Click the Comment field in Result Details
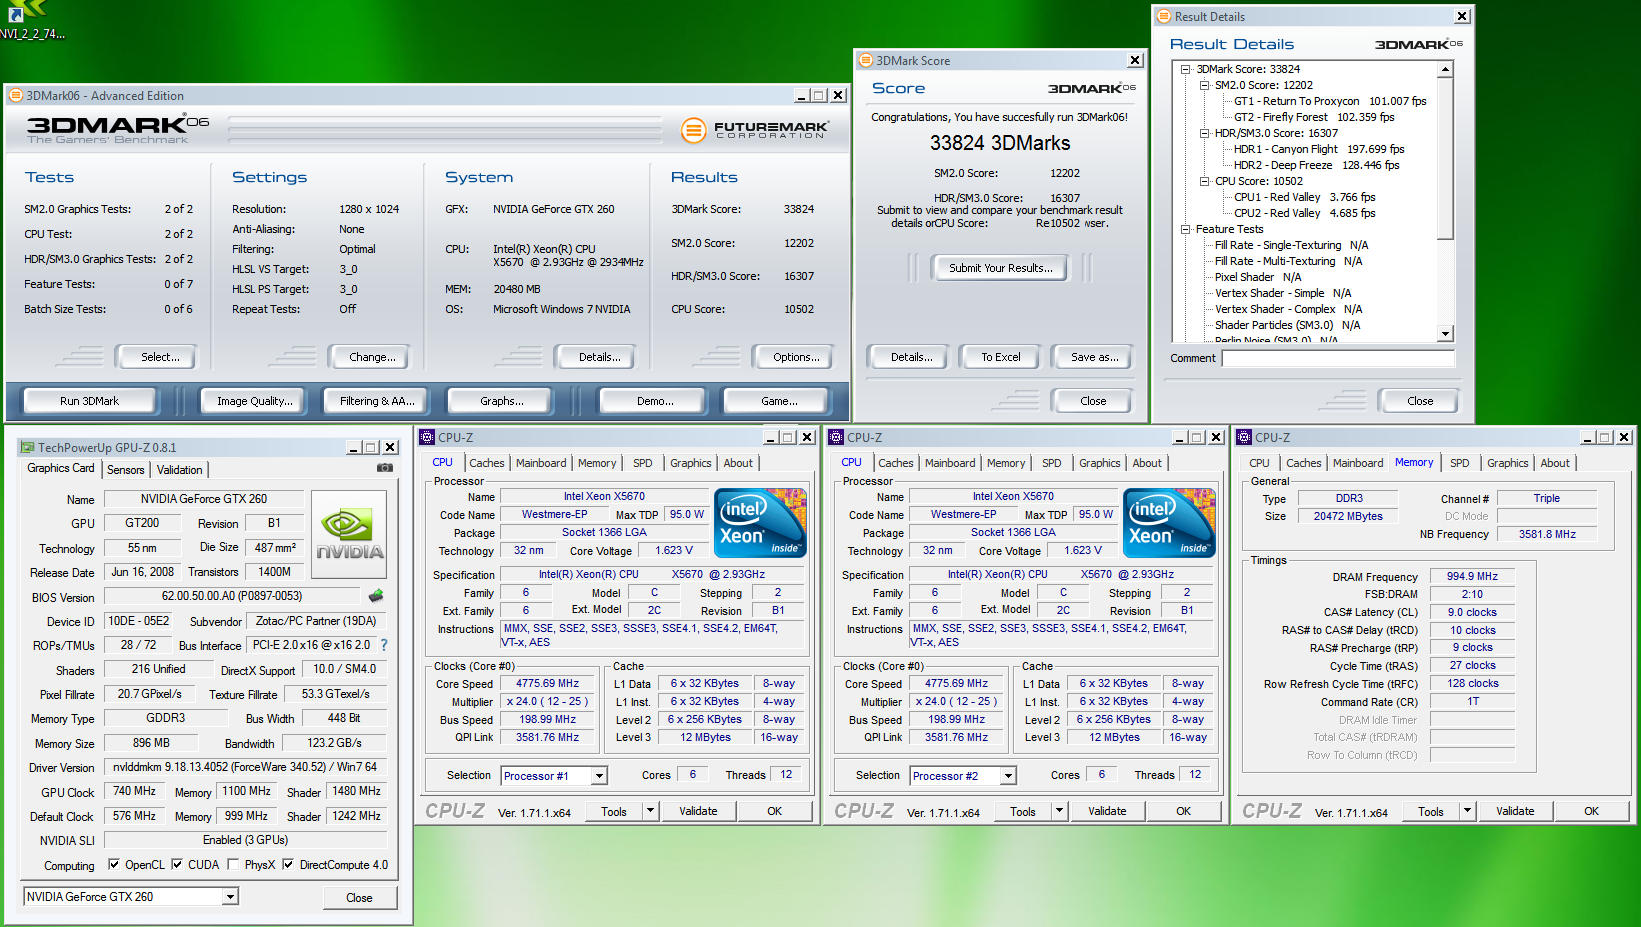Viewport: 1641px width, 927px height. pyautogui.click(x=1338, y=358)
